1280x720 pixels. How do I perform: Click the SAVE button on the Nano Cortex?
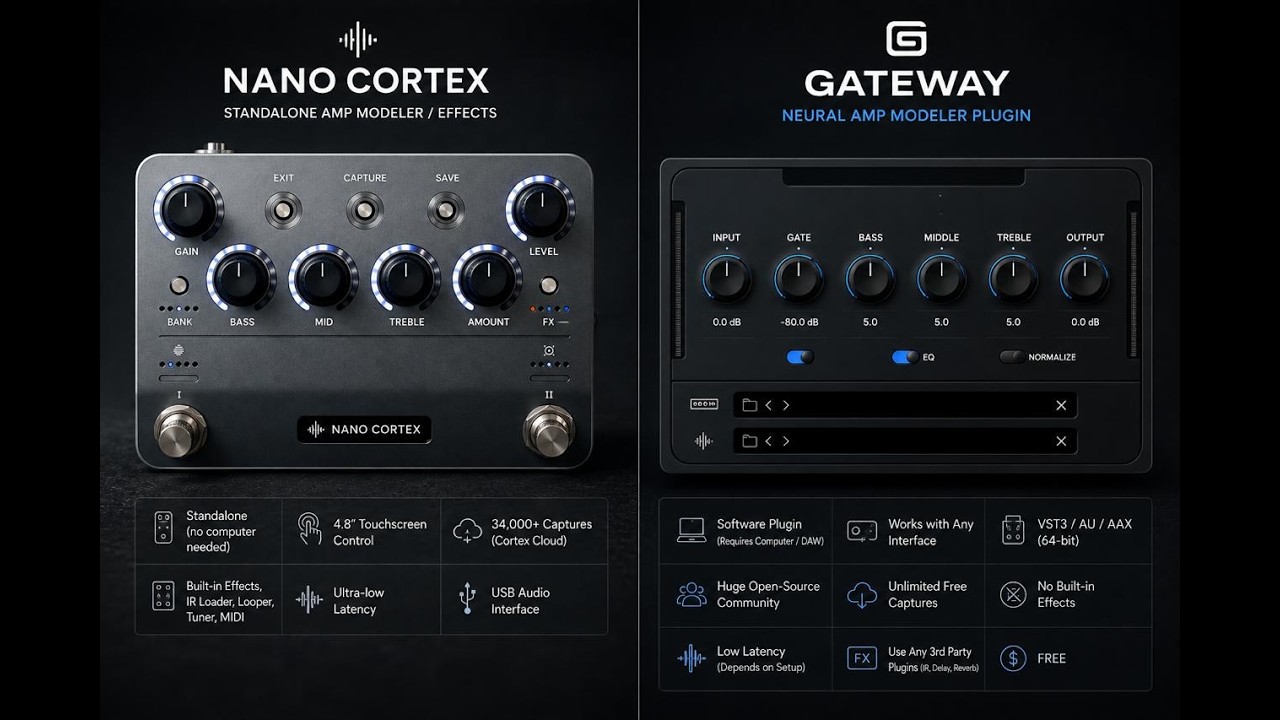tap(446, 210)
